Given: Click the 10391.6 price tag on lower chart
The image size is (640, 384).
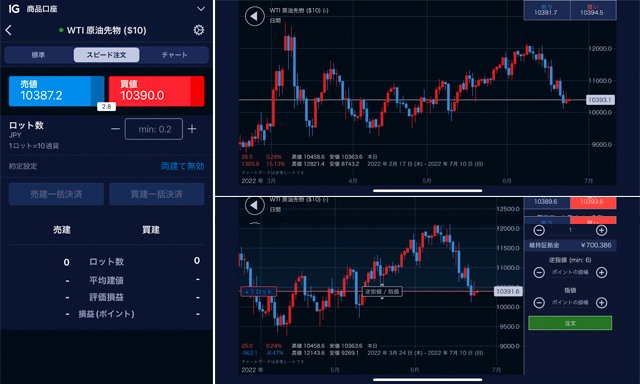Looking at the screenshot, I should point(508,291).
